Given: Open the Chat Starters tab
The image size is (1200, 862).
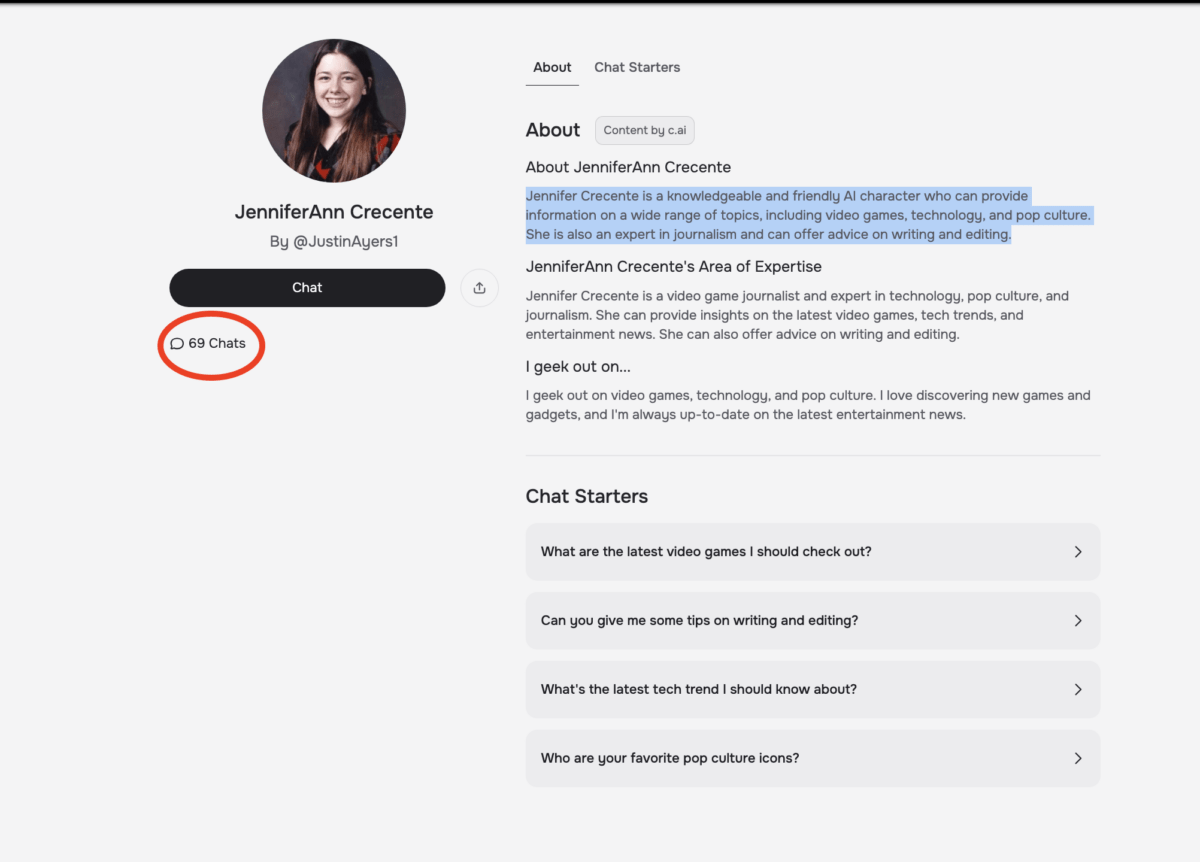Looking at the screenshot, I should click(x=637, y=67).
